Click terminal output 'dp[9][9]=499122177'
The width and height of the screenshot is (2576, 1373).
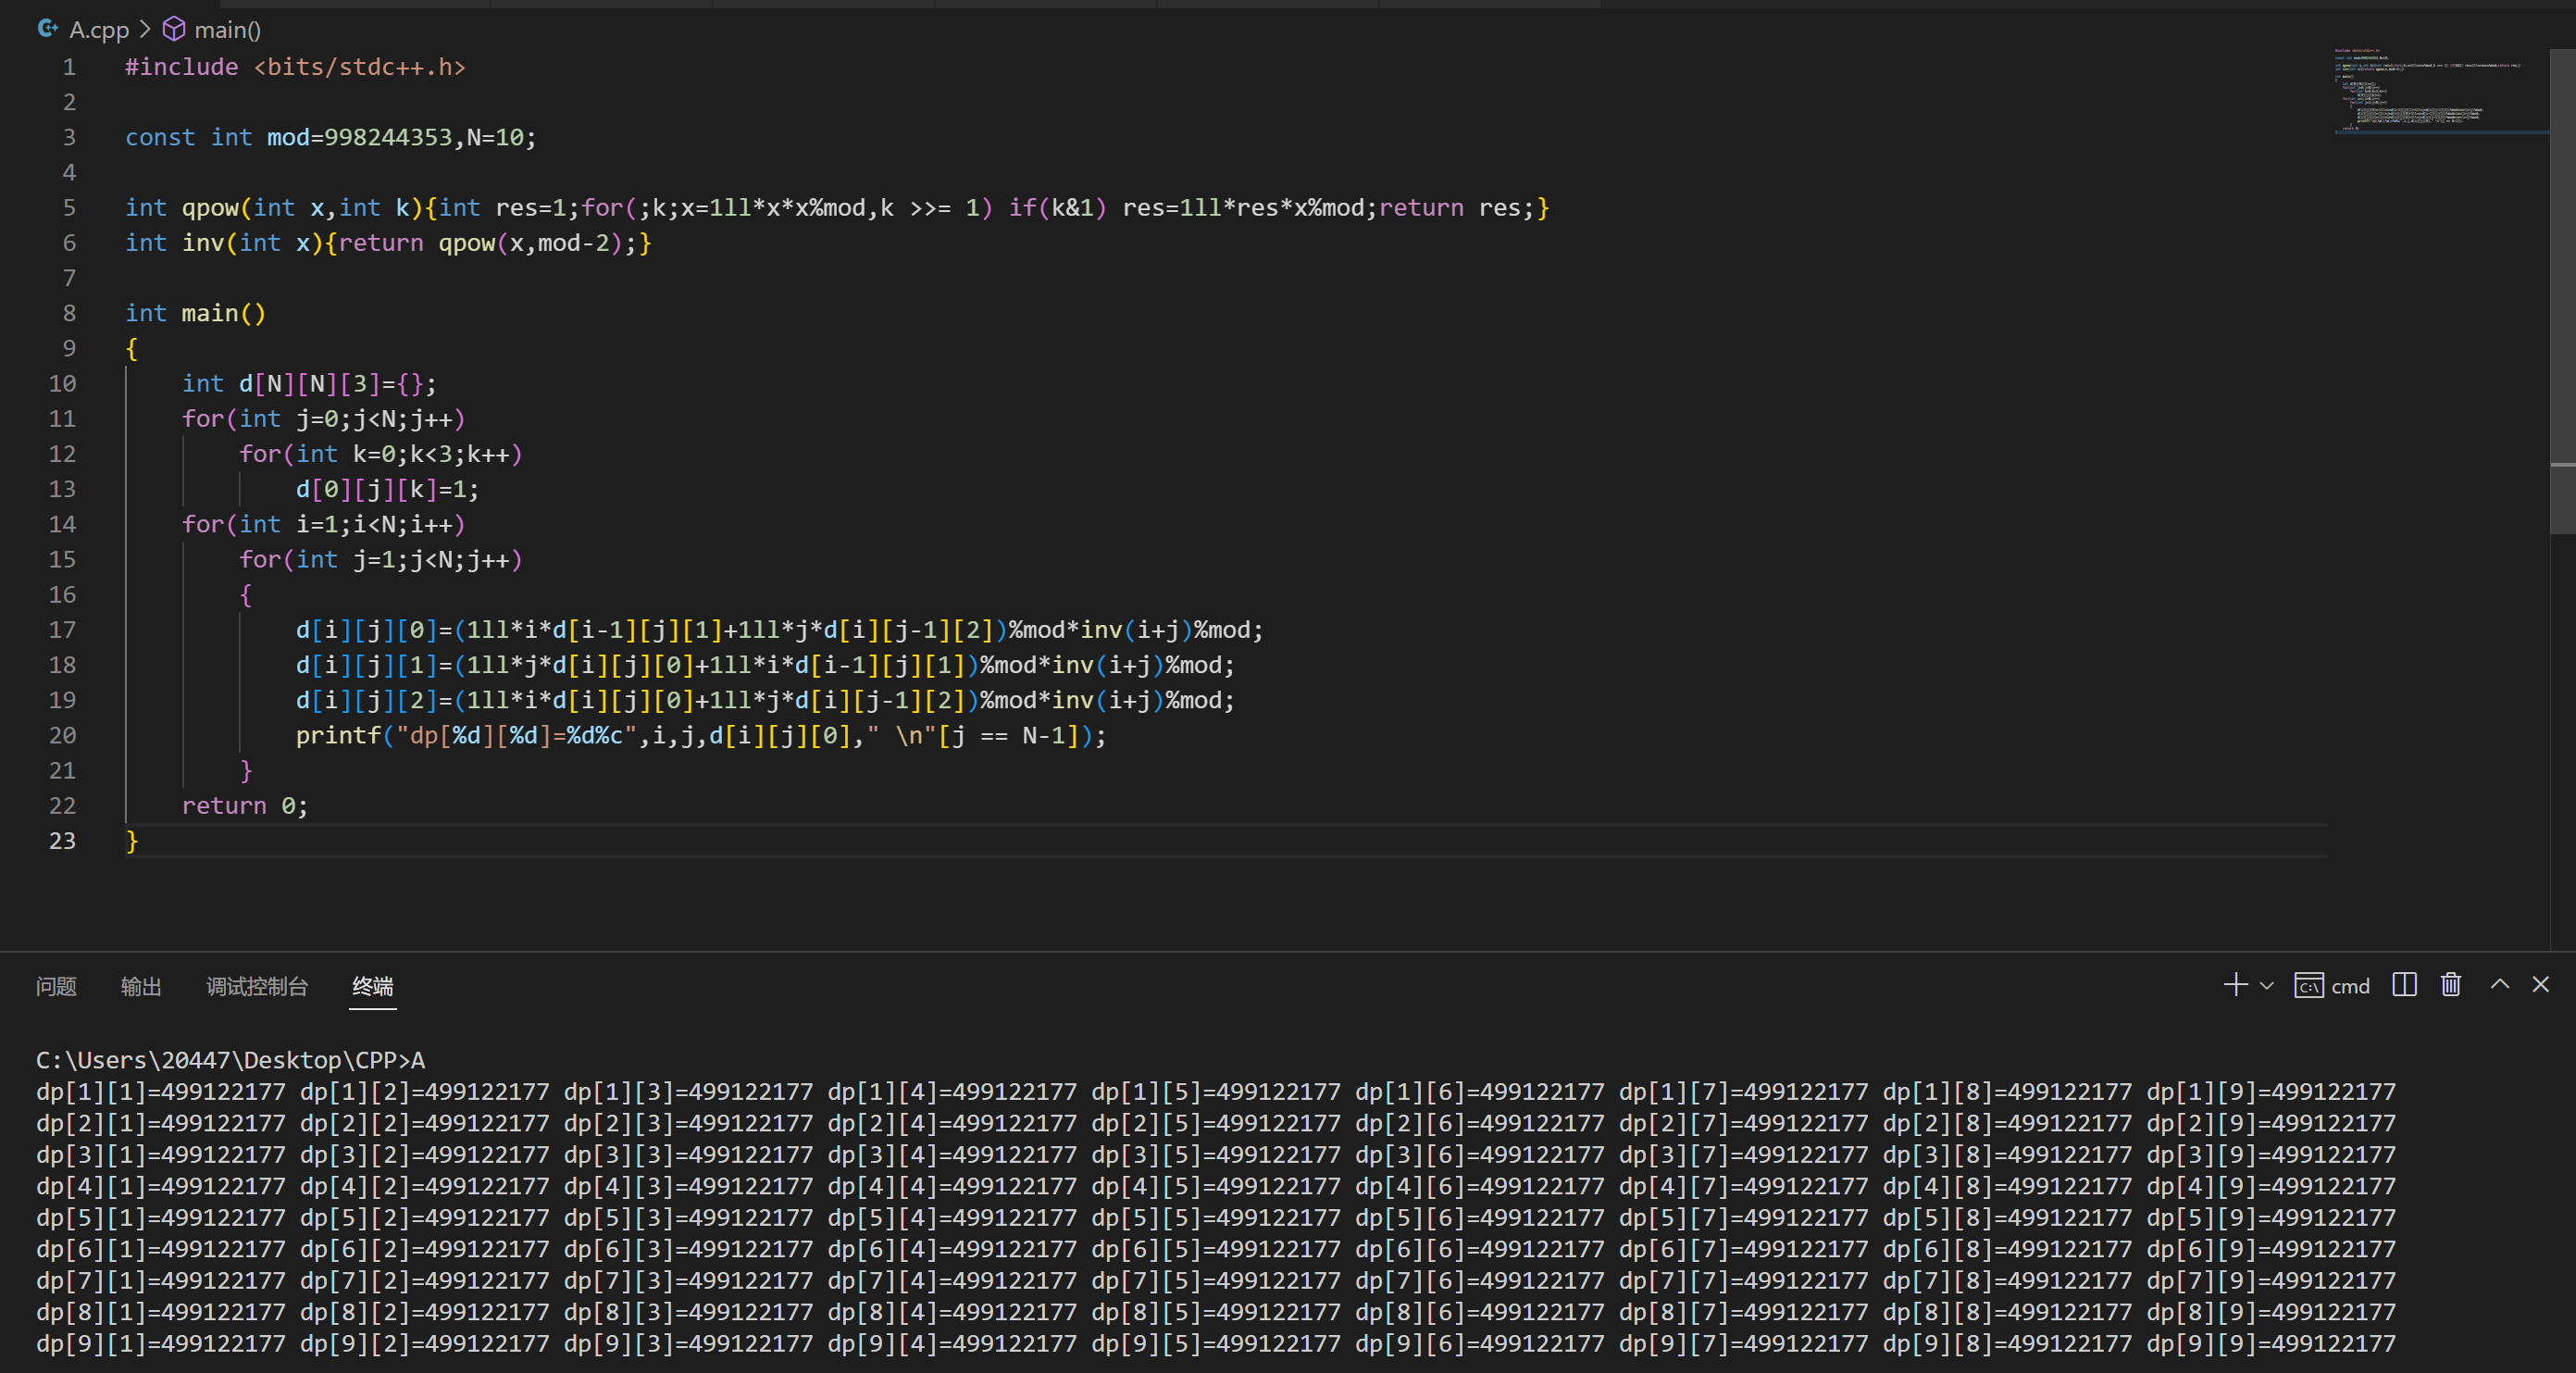[2271, 1343]
